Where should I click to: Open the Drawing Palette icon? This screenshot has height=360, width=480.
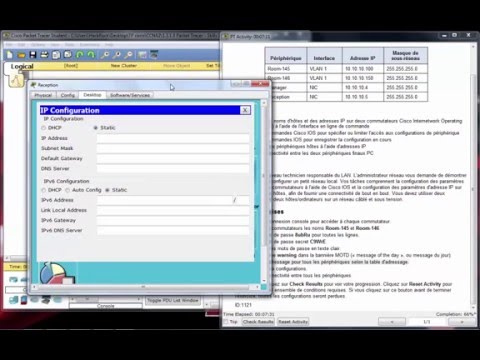[x=142, y=55]
